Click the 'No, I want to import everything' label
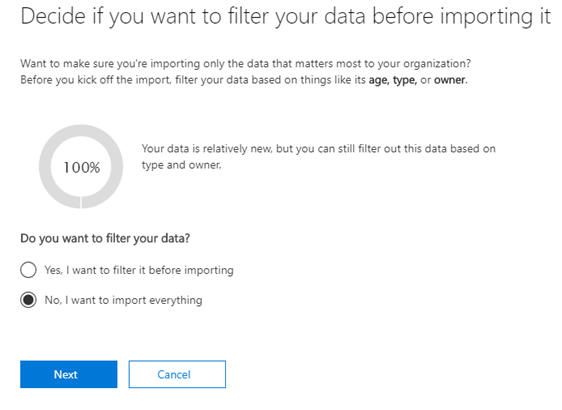562x410 pixels. pos(123,300)
